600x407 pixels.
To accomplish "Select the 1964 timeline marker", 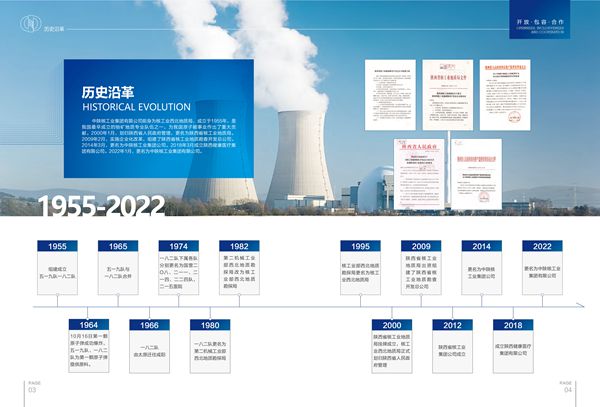I will point(87,325).
